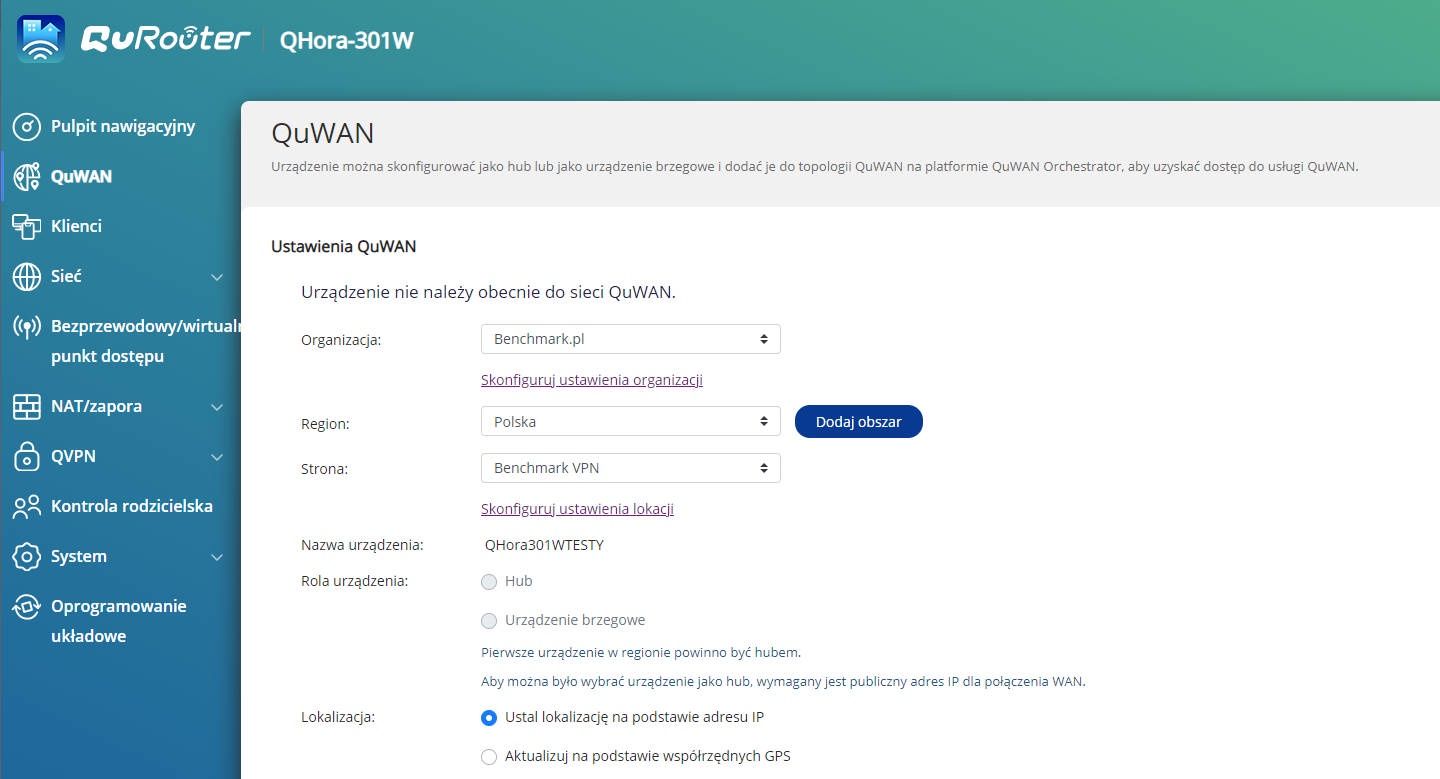Open Skonfiguruj ustawienia organizacji link

click(592, 380)
